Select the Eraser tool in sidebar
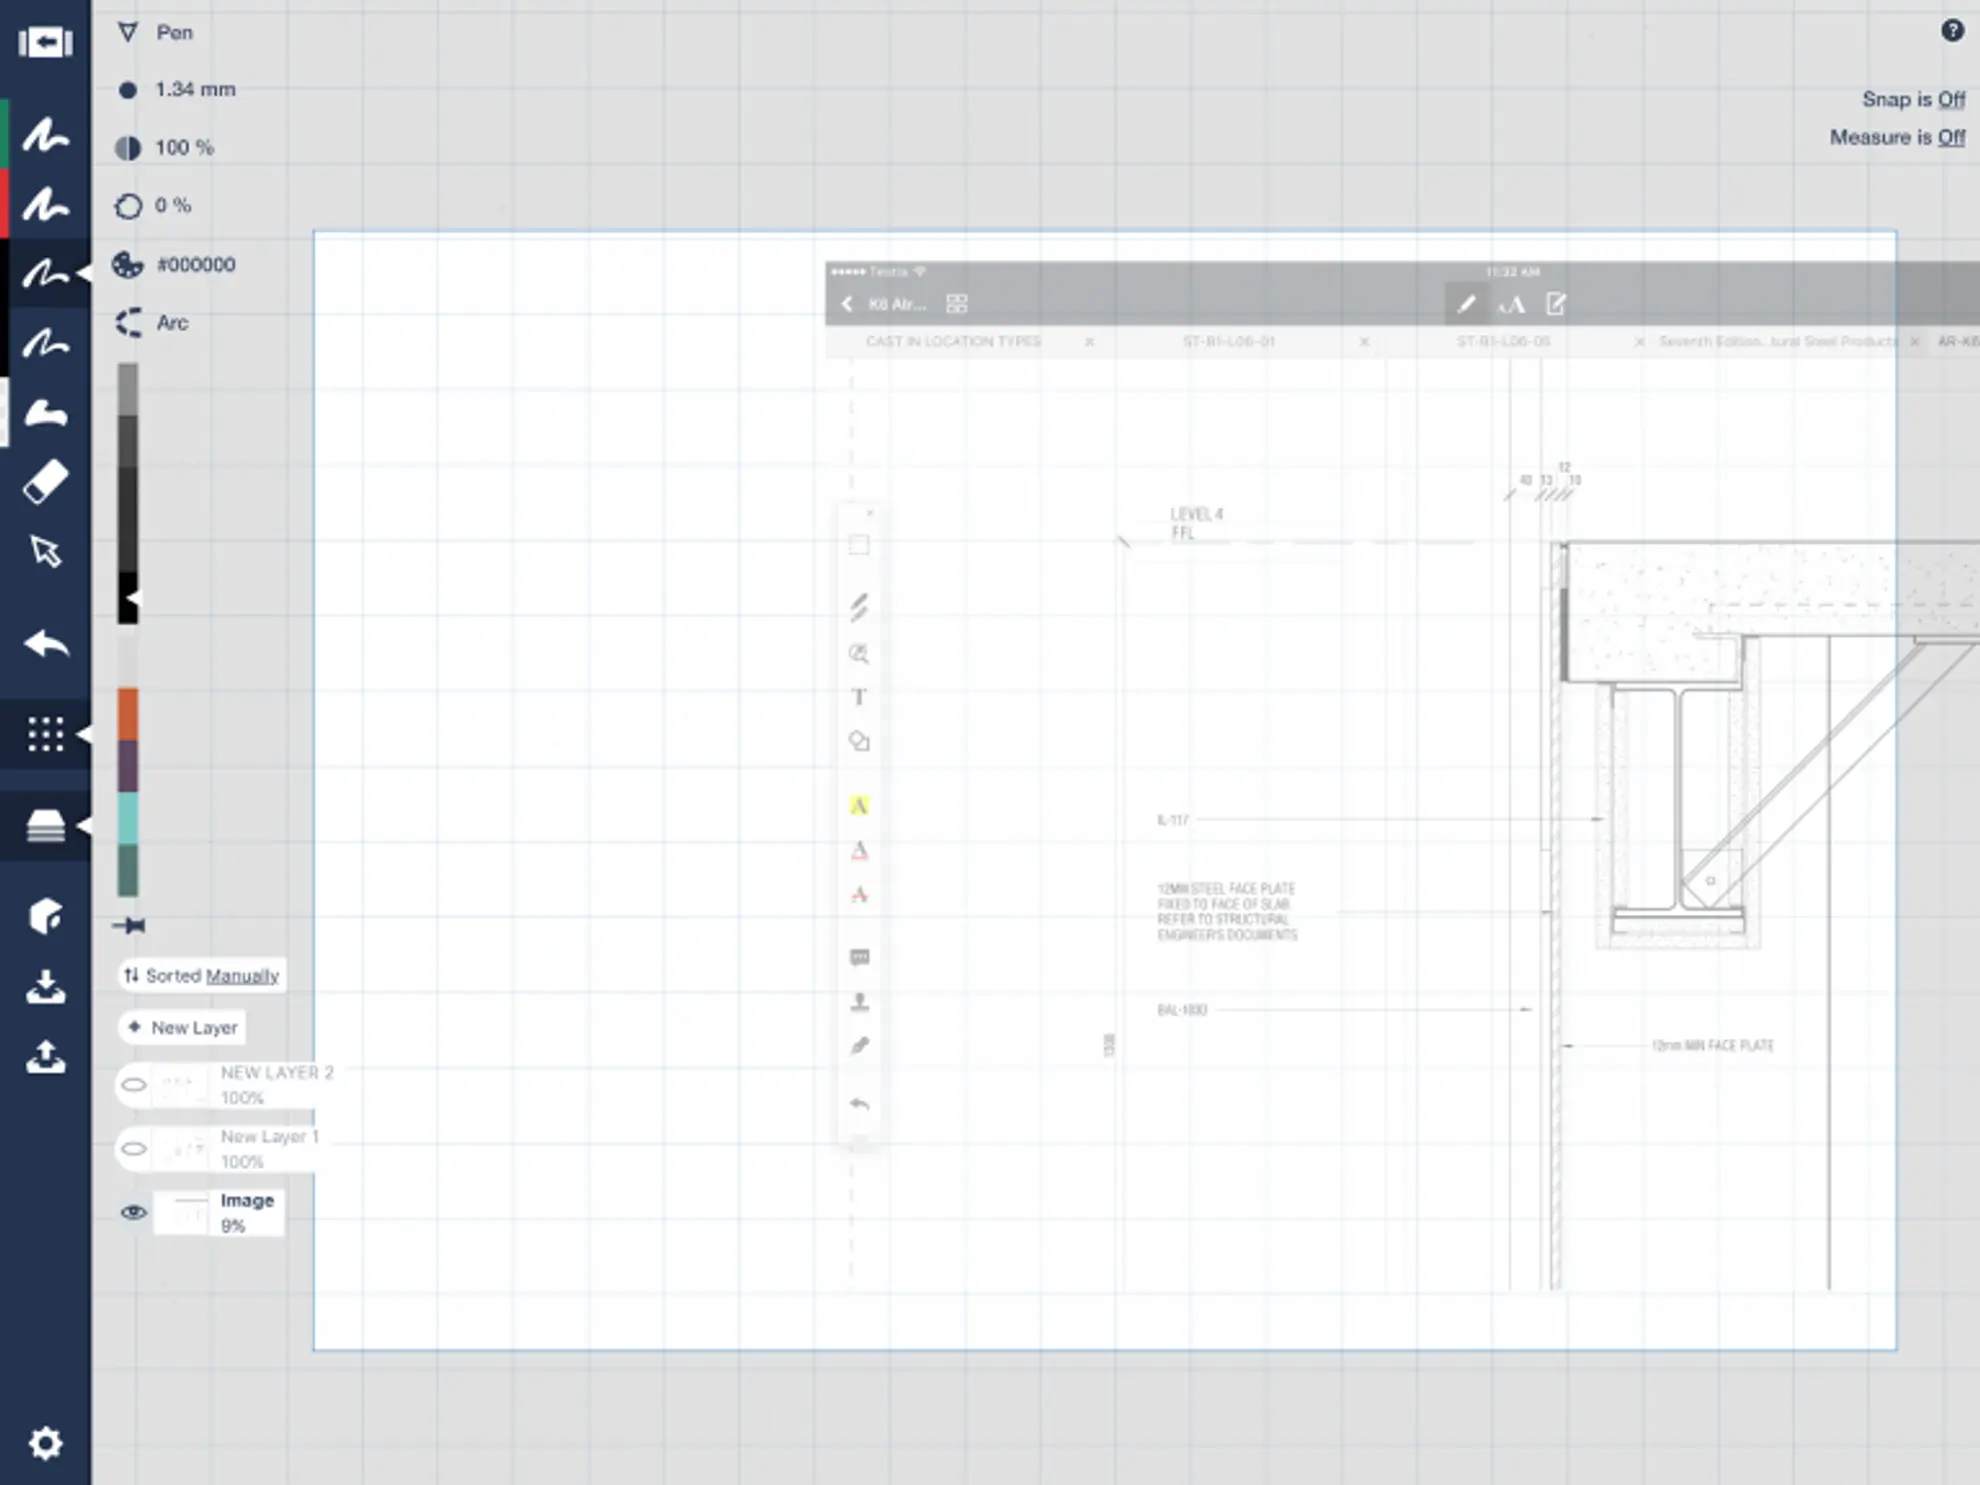 tap(45, 482)
